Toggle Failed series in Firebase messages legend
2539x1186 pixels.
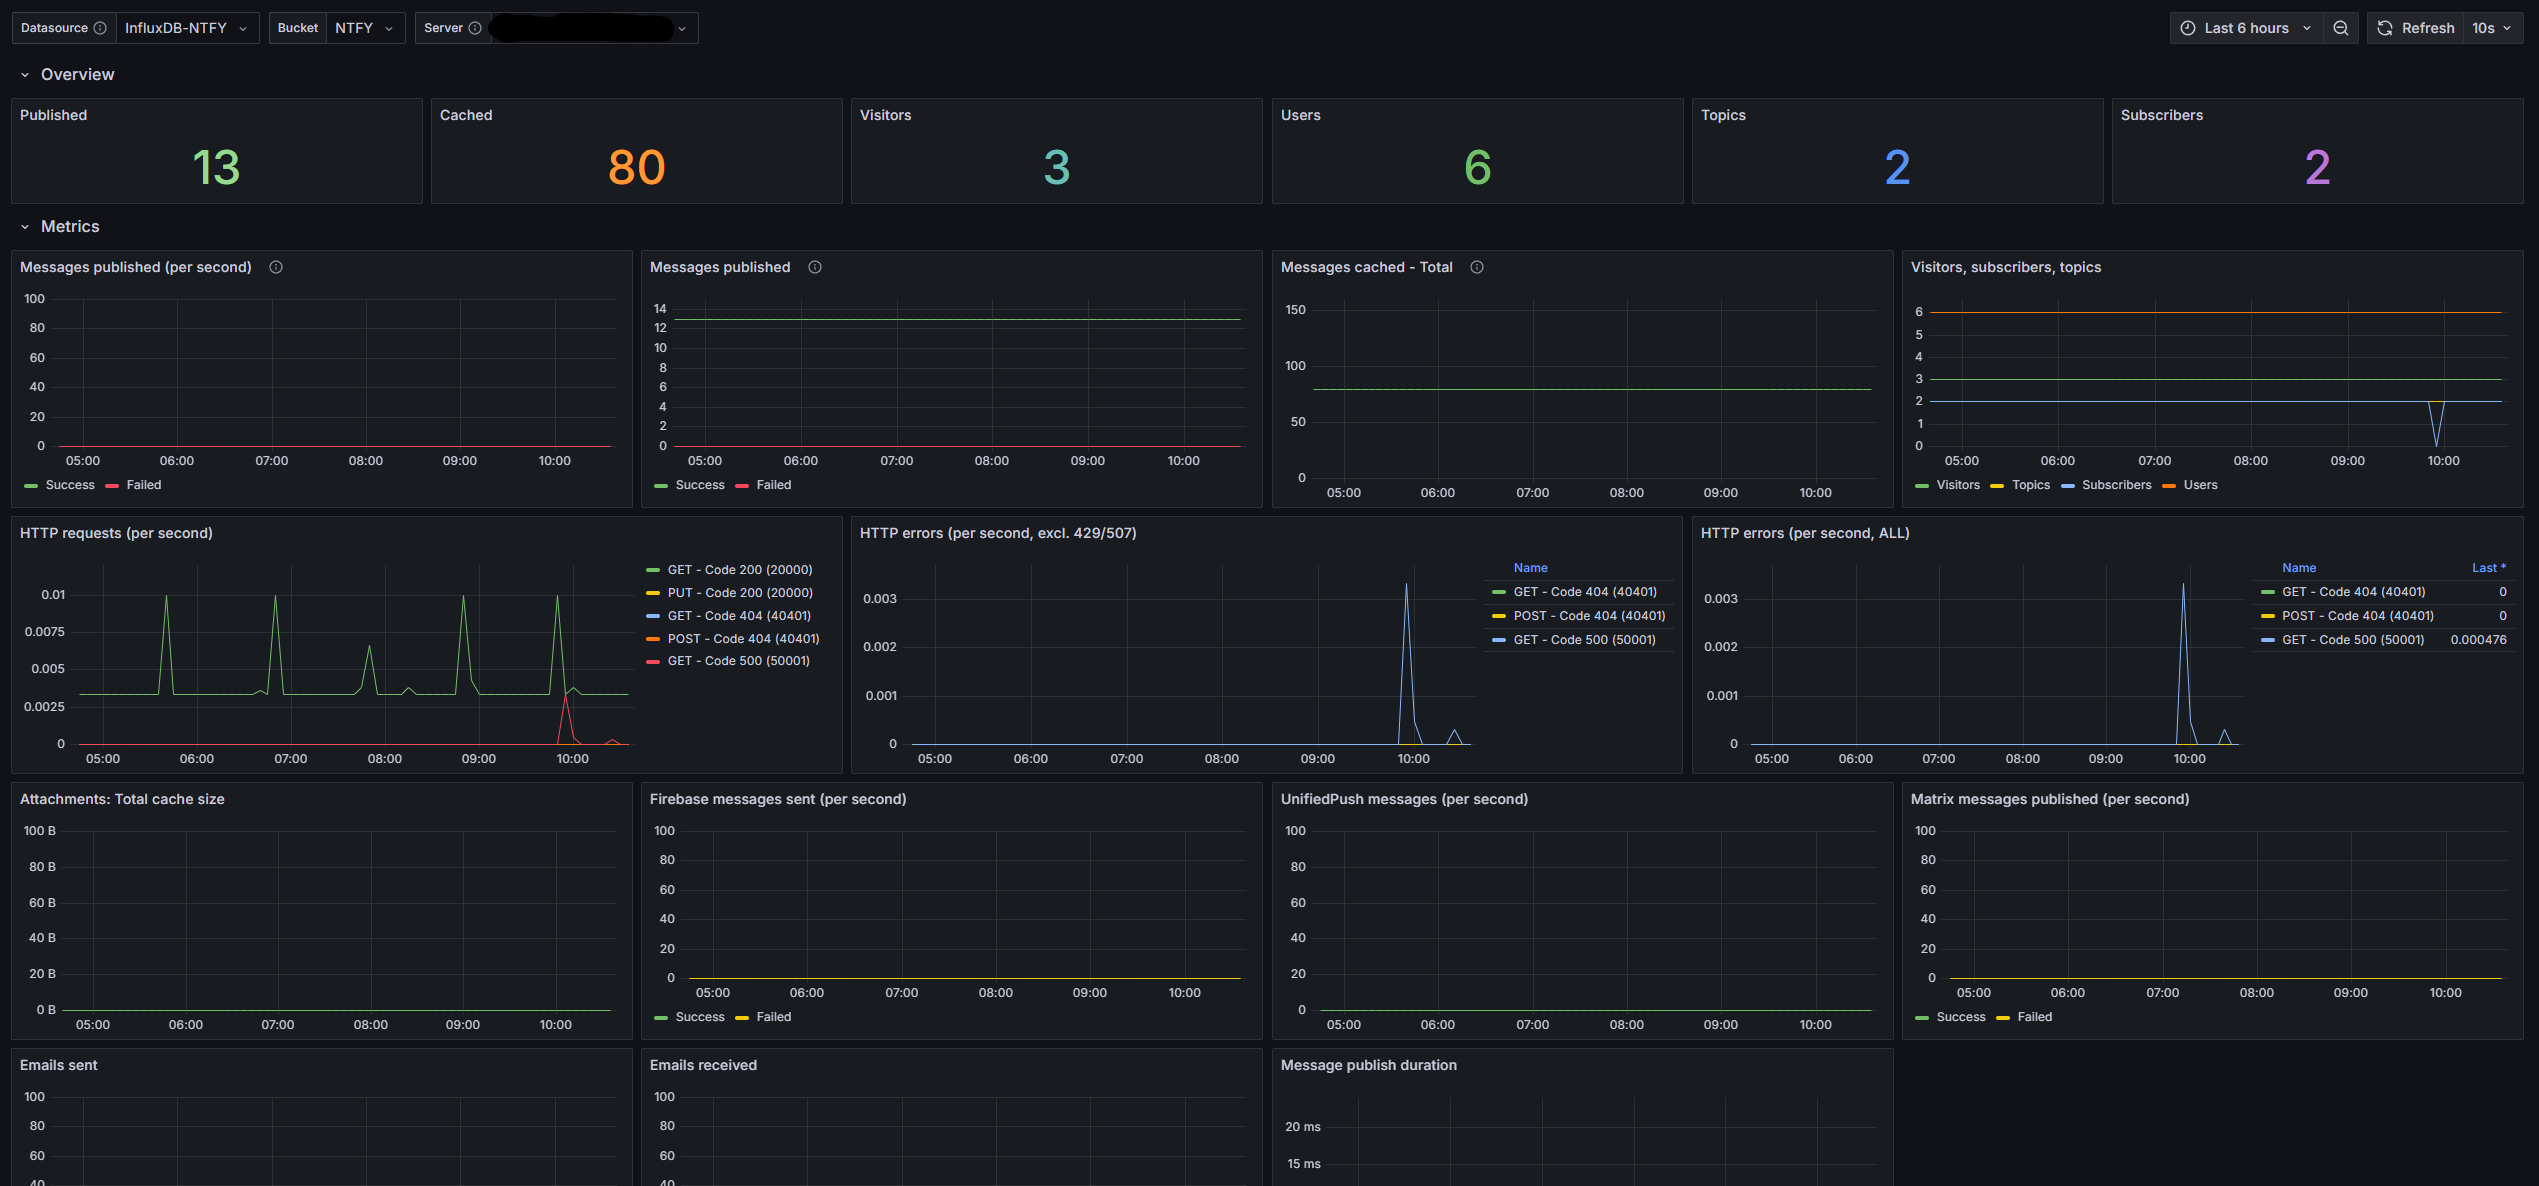[773, 1017]
